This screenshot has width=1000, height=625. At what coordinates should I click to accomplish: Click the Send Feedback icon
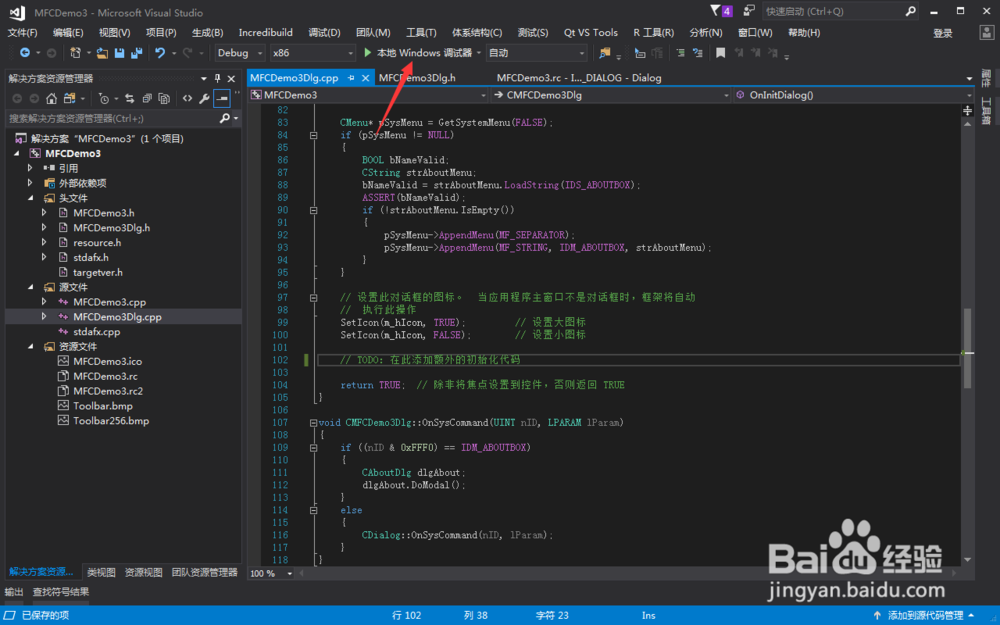tap(749, 11)
